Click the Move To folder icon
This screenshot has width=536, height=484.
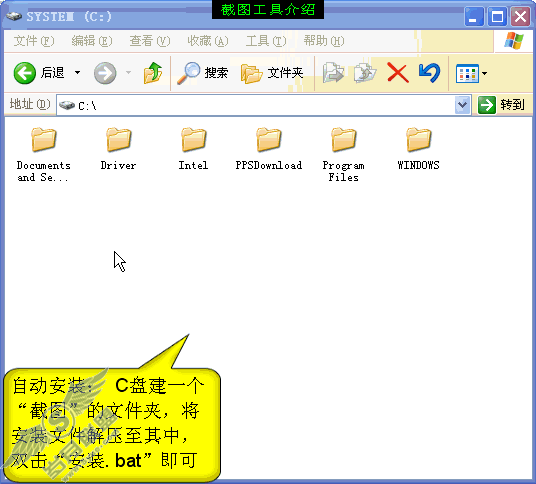(333, 73)
